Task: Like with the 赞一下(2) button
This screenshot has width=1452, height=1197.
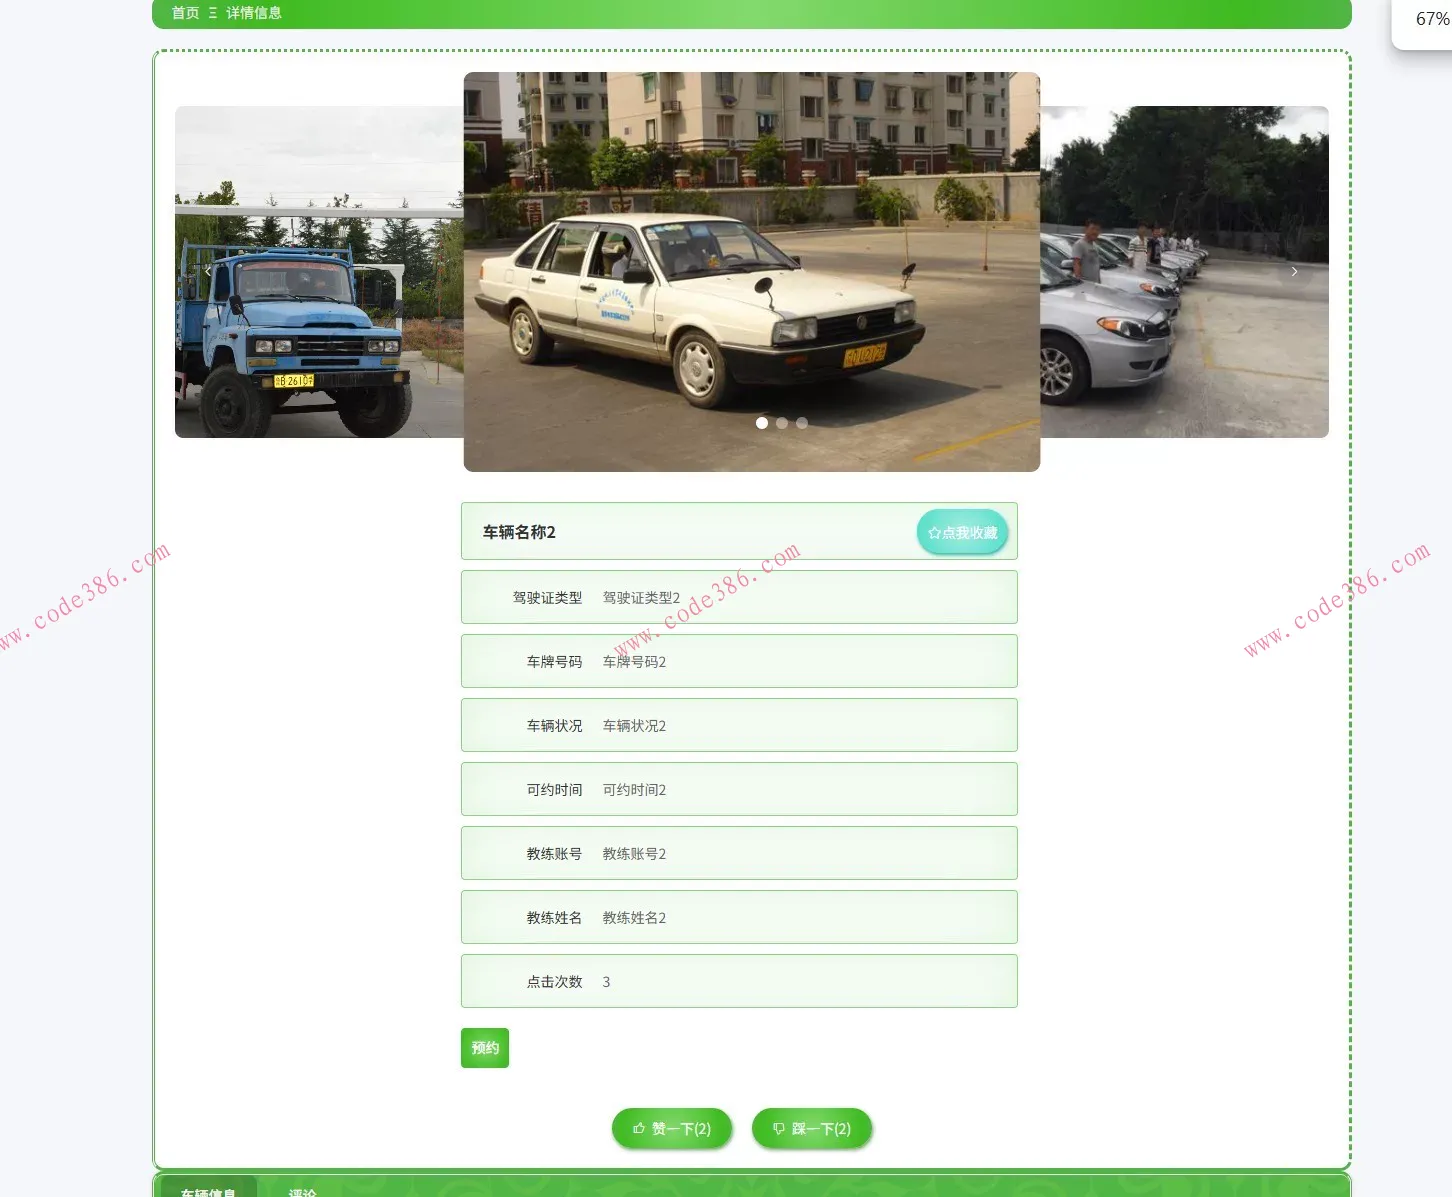Action: point(672,1129)
